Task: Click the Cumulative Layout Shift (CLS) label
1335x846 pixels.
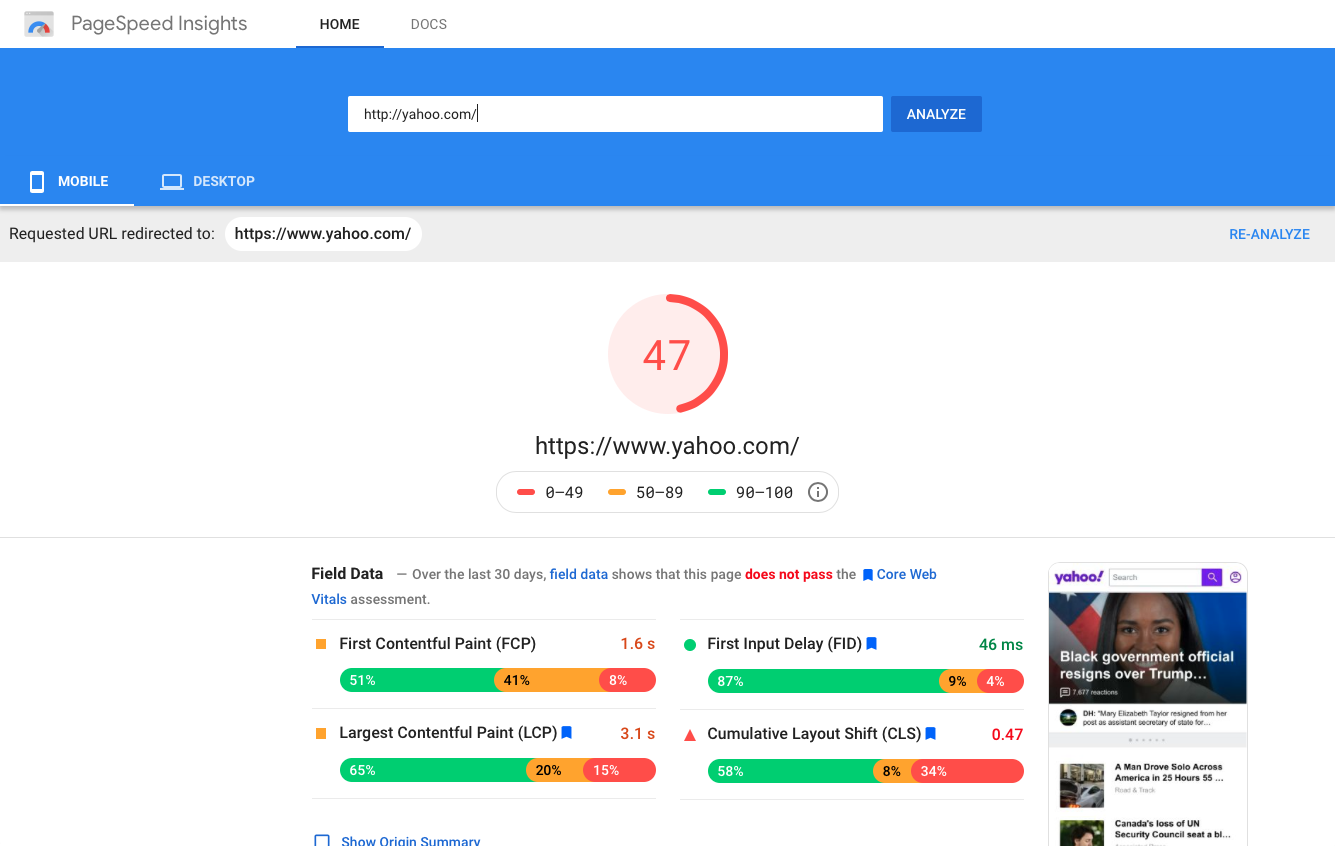Action: click(814, 734)
